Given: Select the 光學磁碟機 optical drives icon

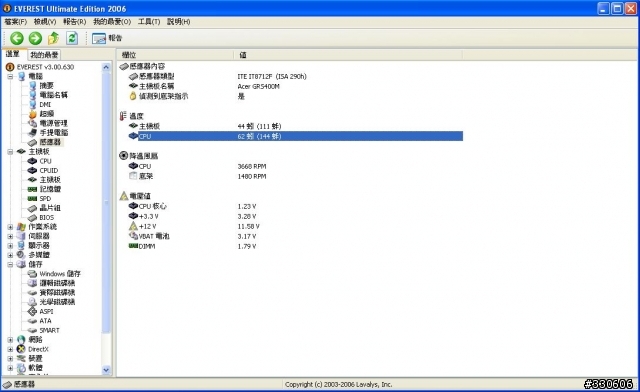Looking at the screenshot, I should (x=32, y=302).
